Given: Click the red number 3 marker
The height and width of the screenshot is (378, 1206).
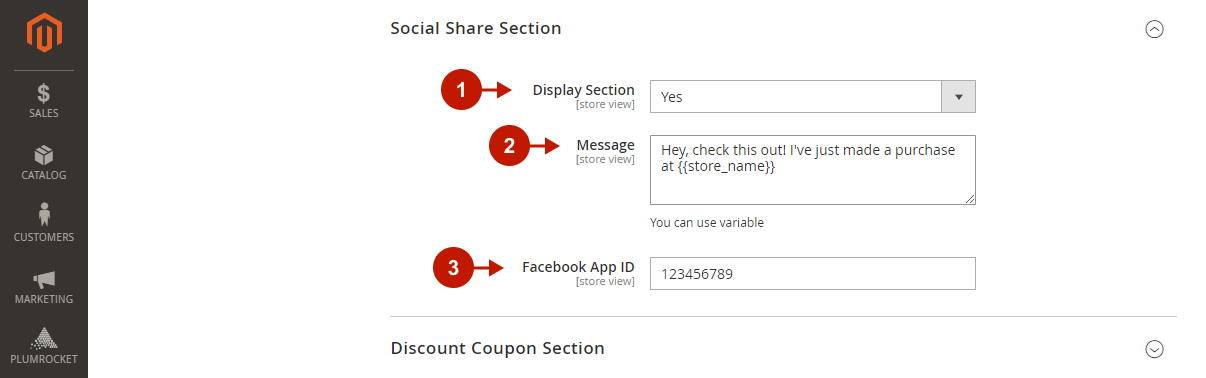Looking at the screenshot, I should coord(453,268).
